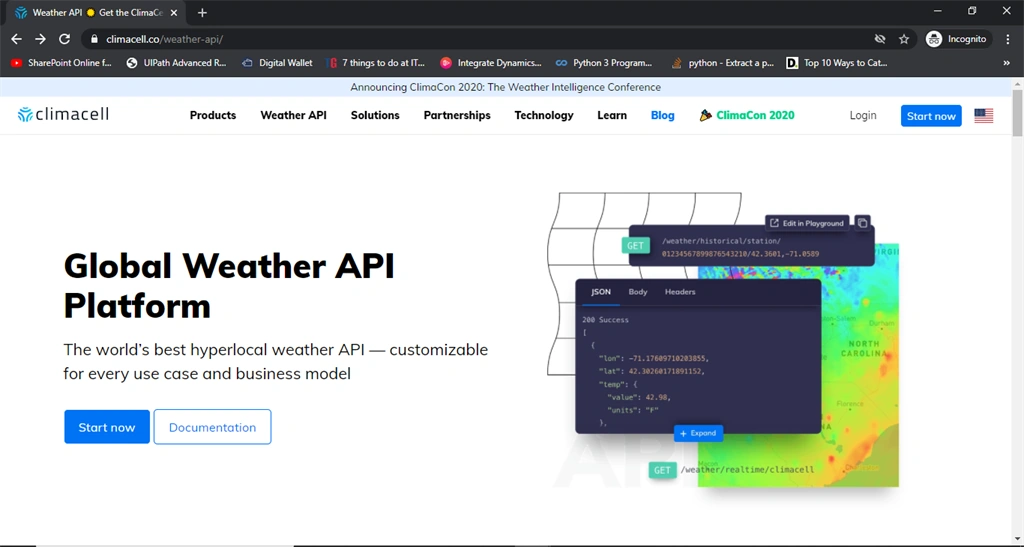Open the Incognito profile indicator
Screen dimensions: 1024x547
(x=957, y=39)
